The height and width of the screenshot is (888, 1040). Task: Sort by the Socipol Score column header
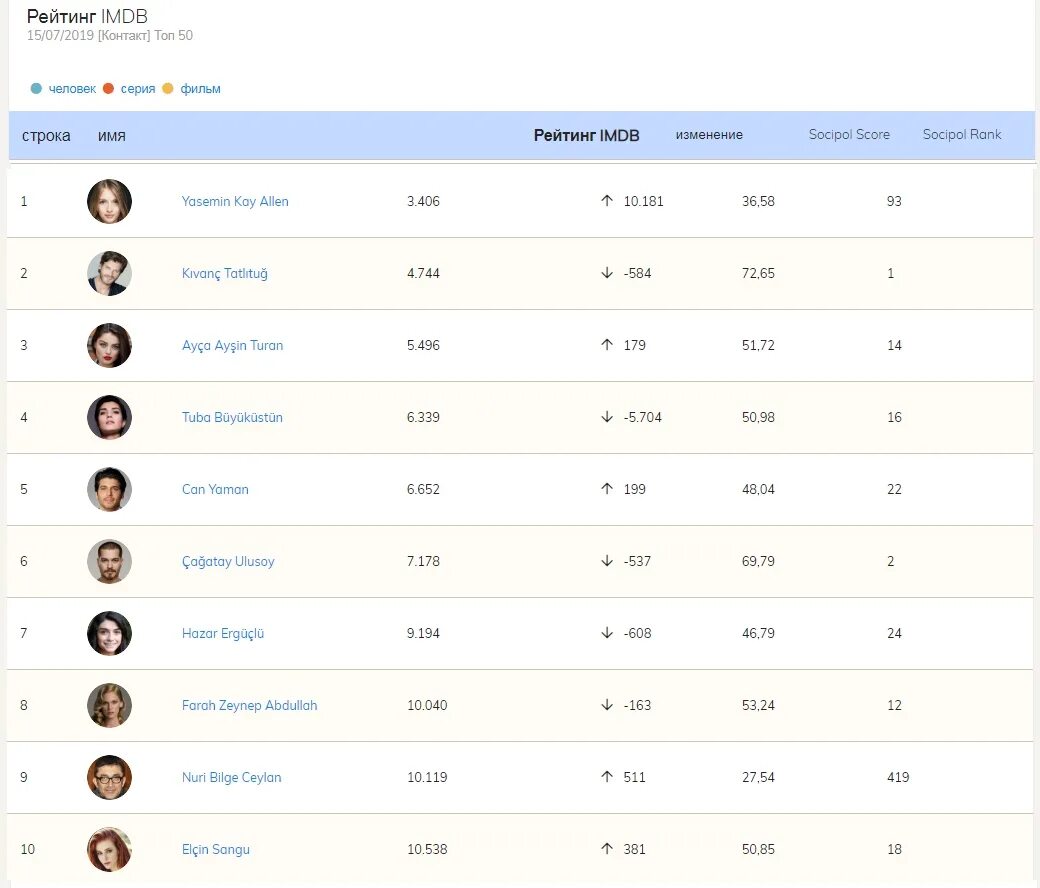[x=849, y=134]
